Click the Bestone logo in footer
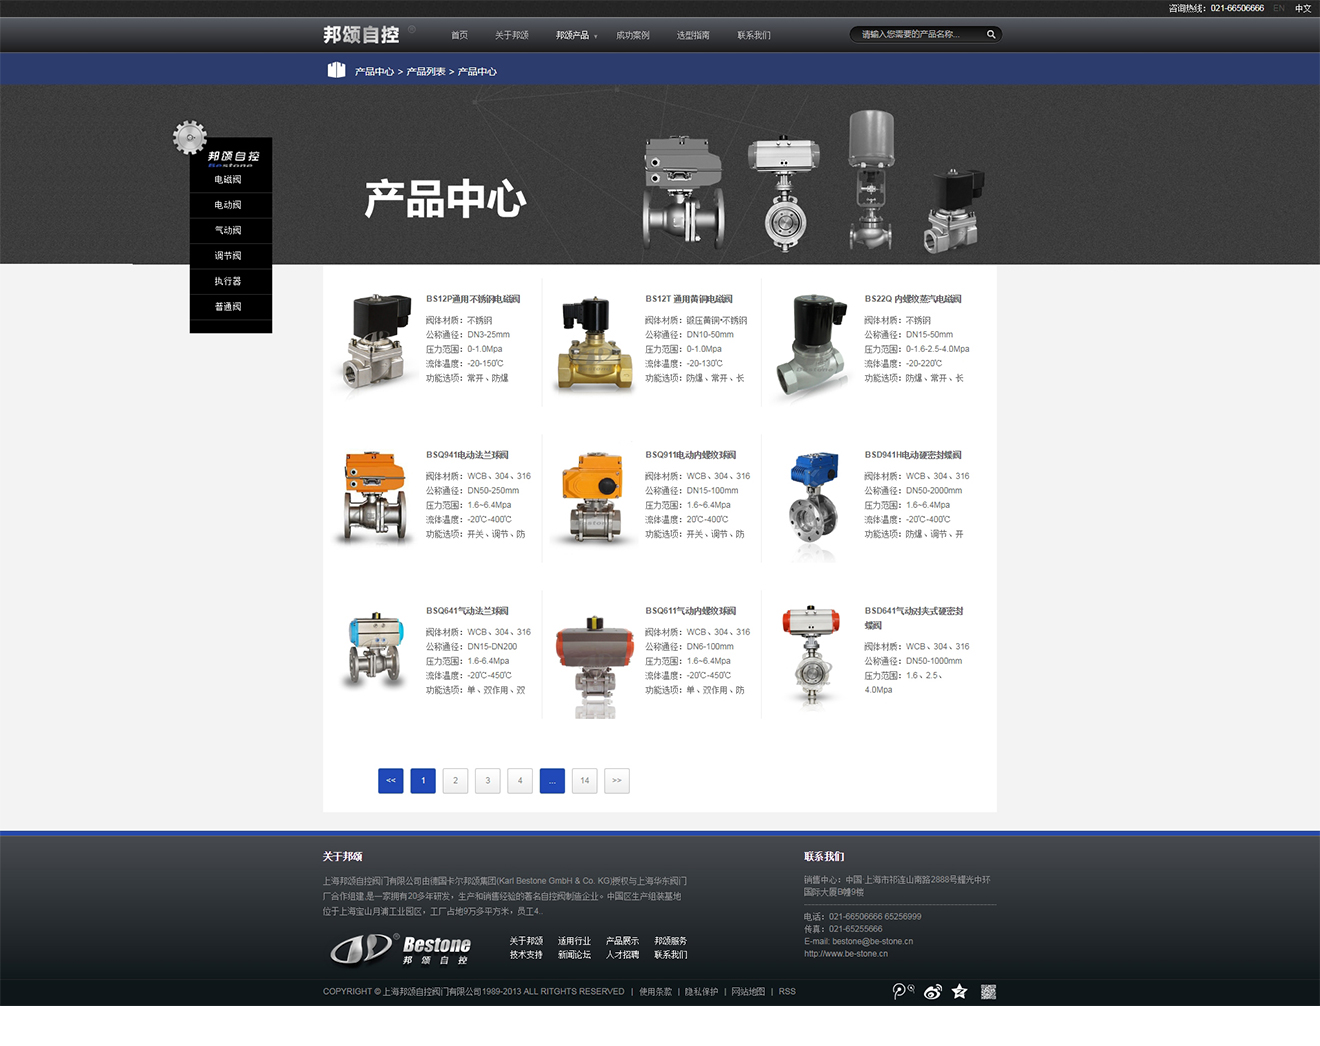The image size is (1320, 1046). point(401,949)
